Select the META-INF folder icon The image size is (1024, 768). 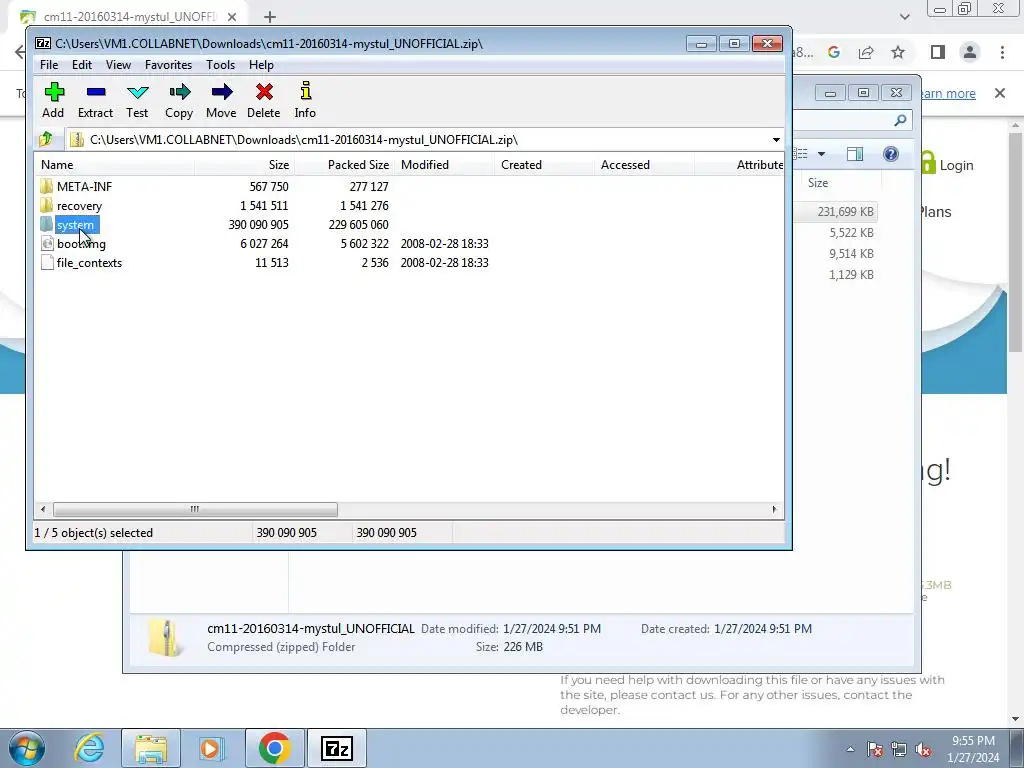click(x=46, y=186)
